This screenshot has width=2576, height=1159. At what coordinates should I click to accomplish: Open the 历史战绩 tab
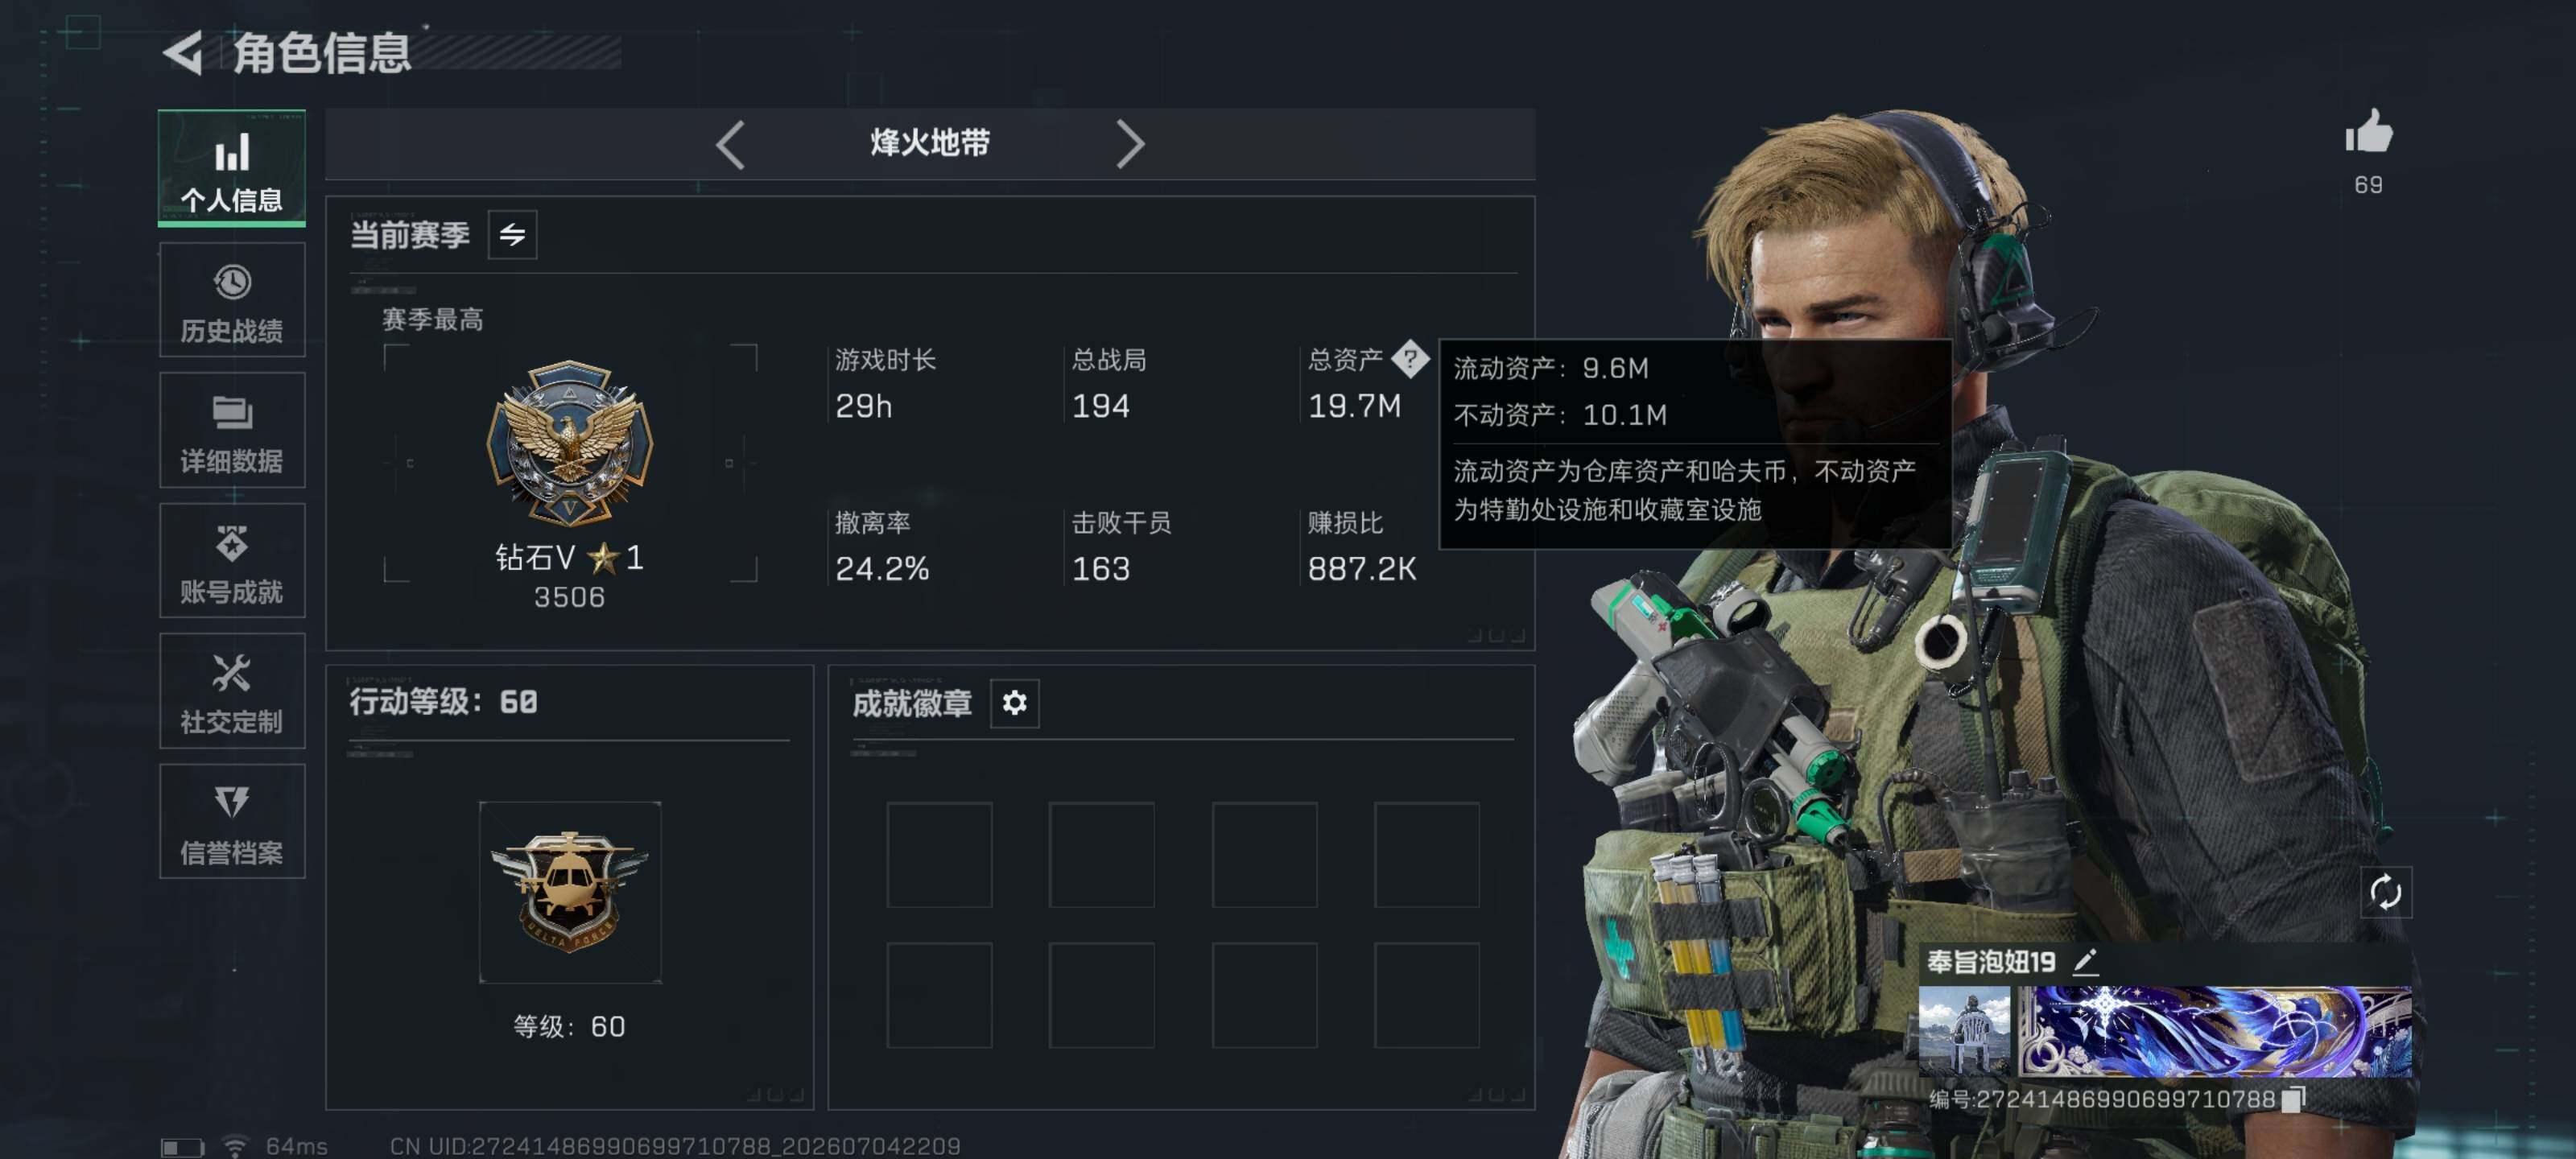(232, 300)
